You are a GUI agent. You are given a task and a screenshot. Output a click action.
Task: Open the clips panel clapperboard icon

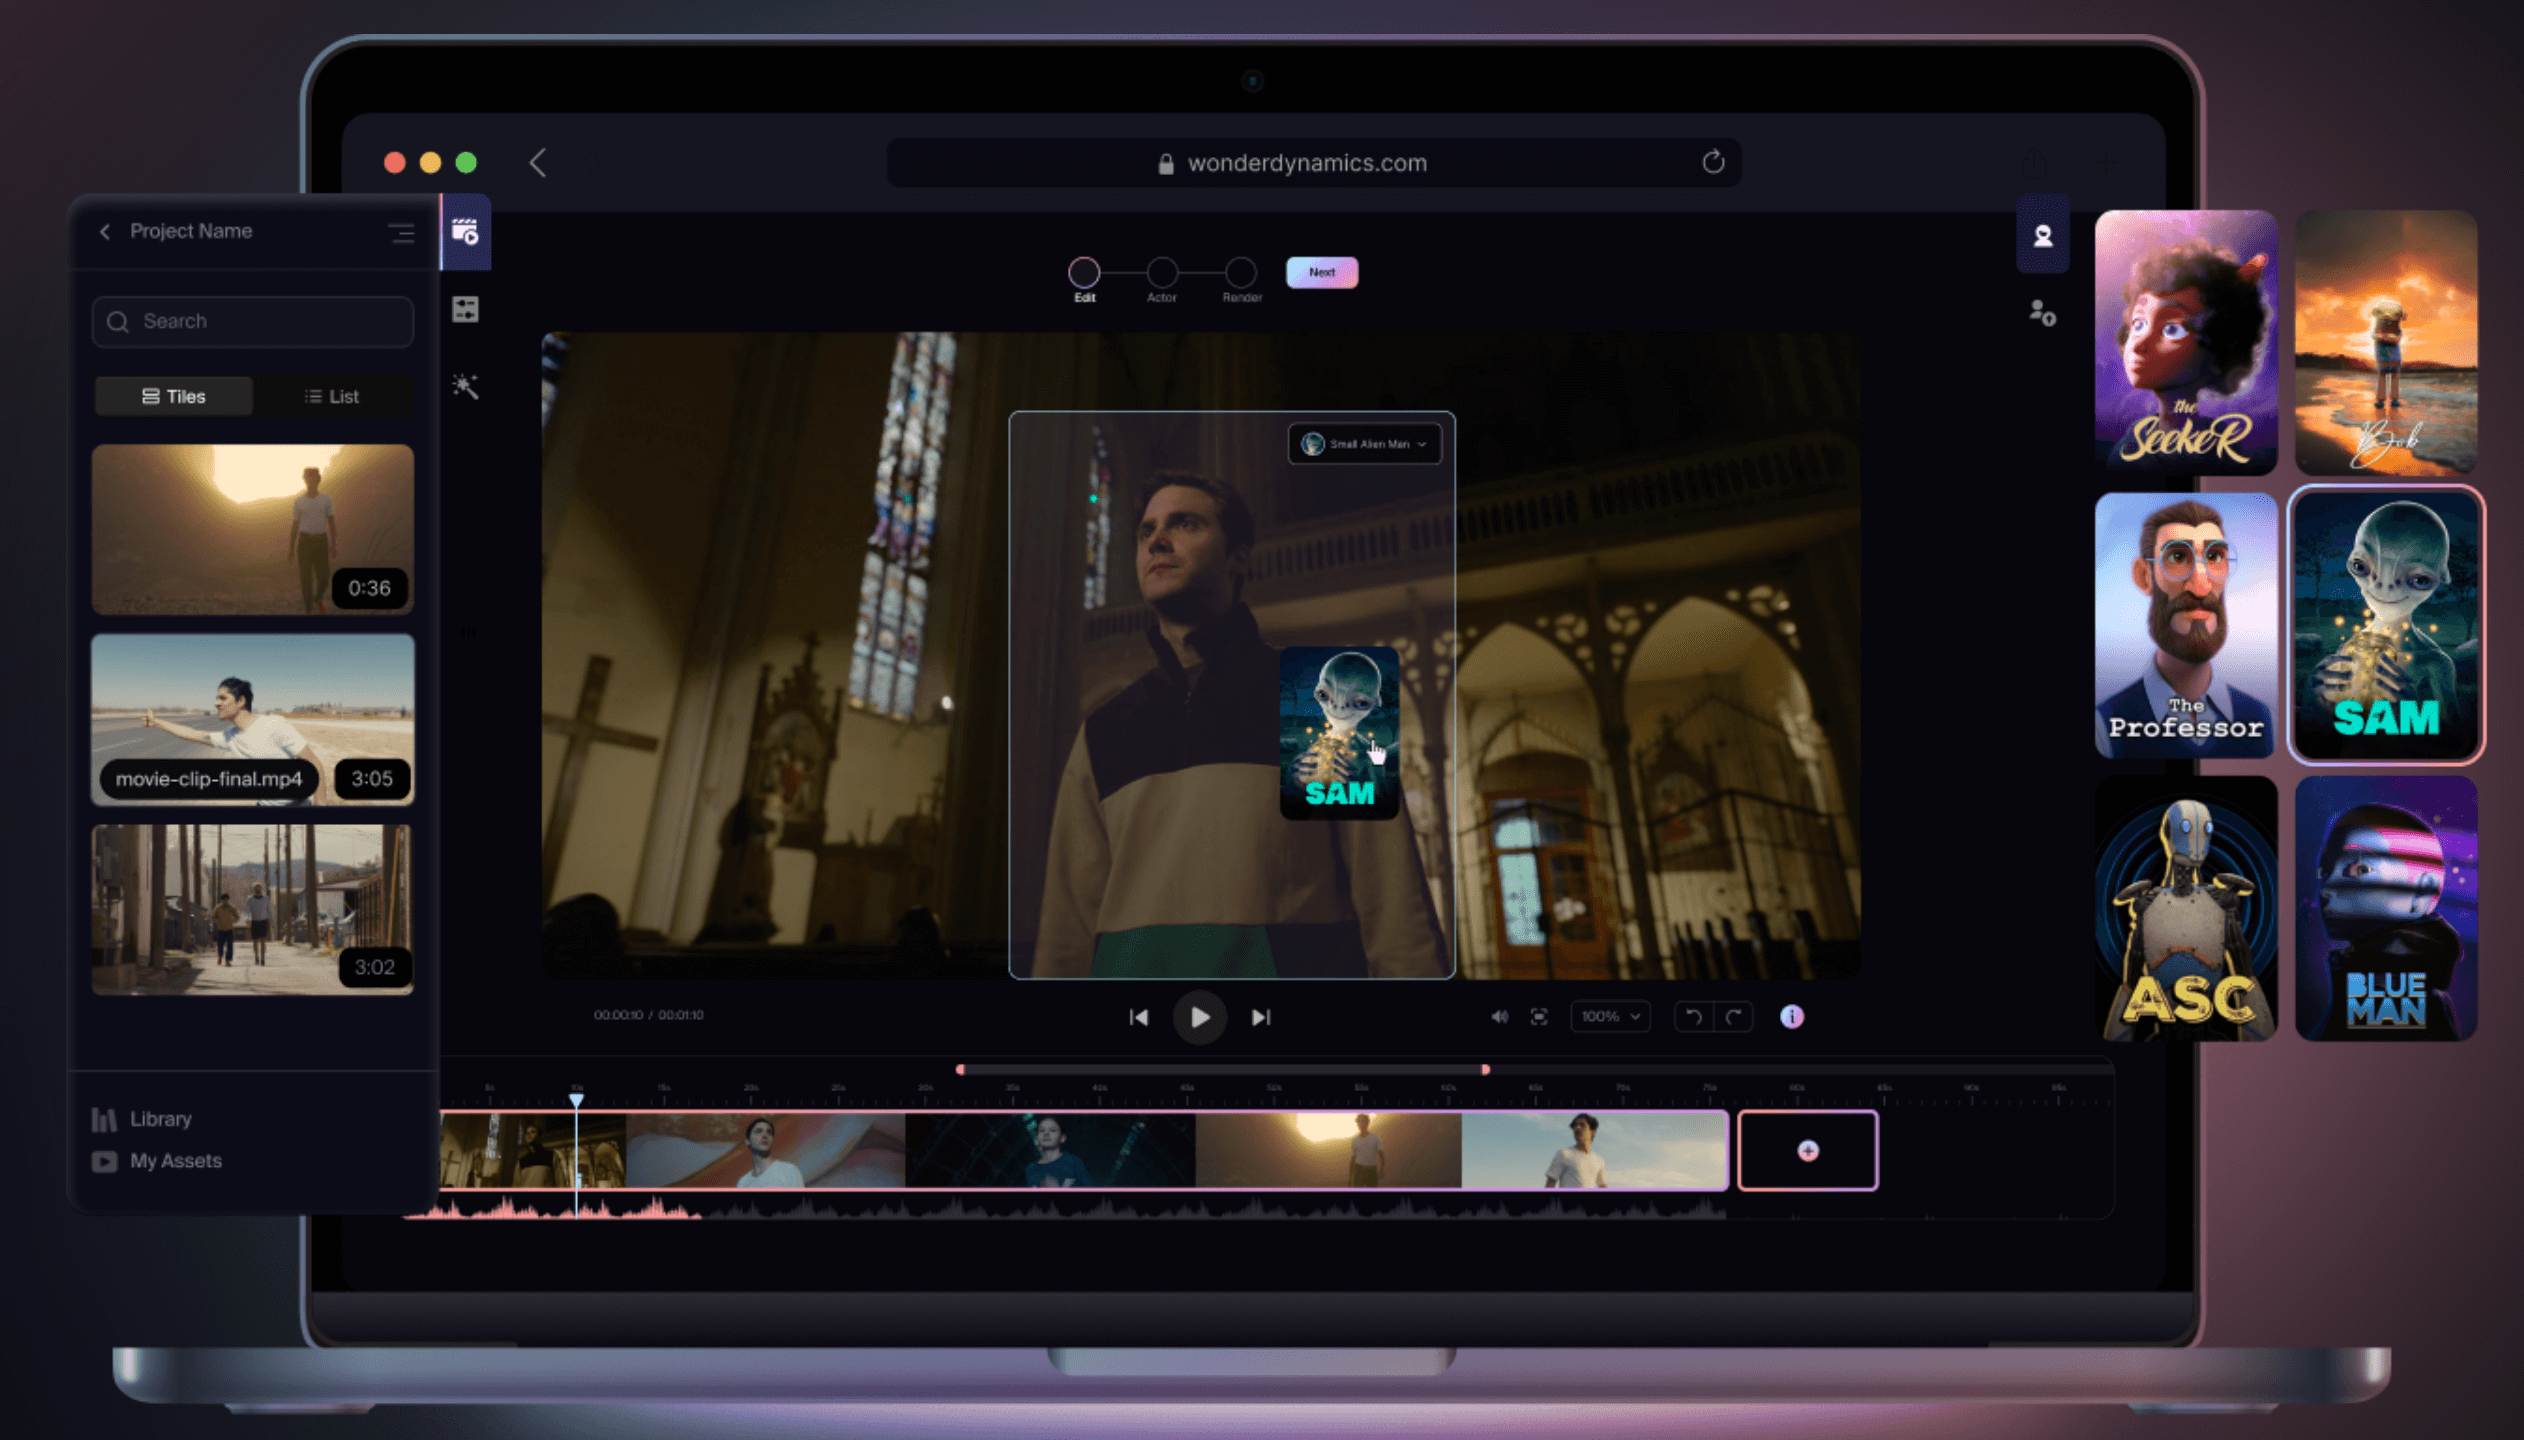click(465, 232)
